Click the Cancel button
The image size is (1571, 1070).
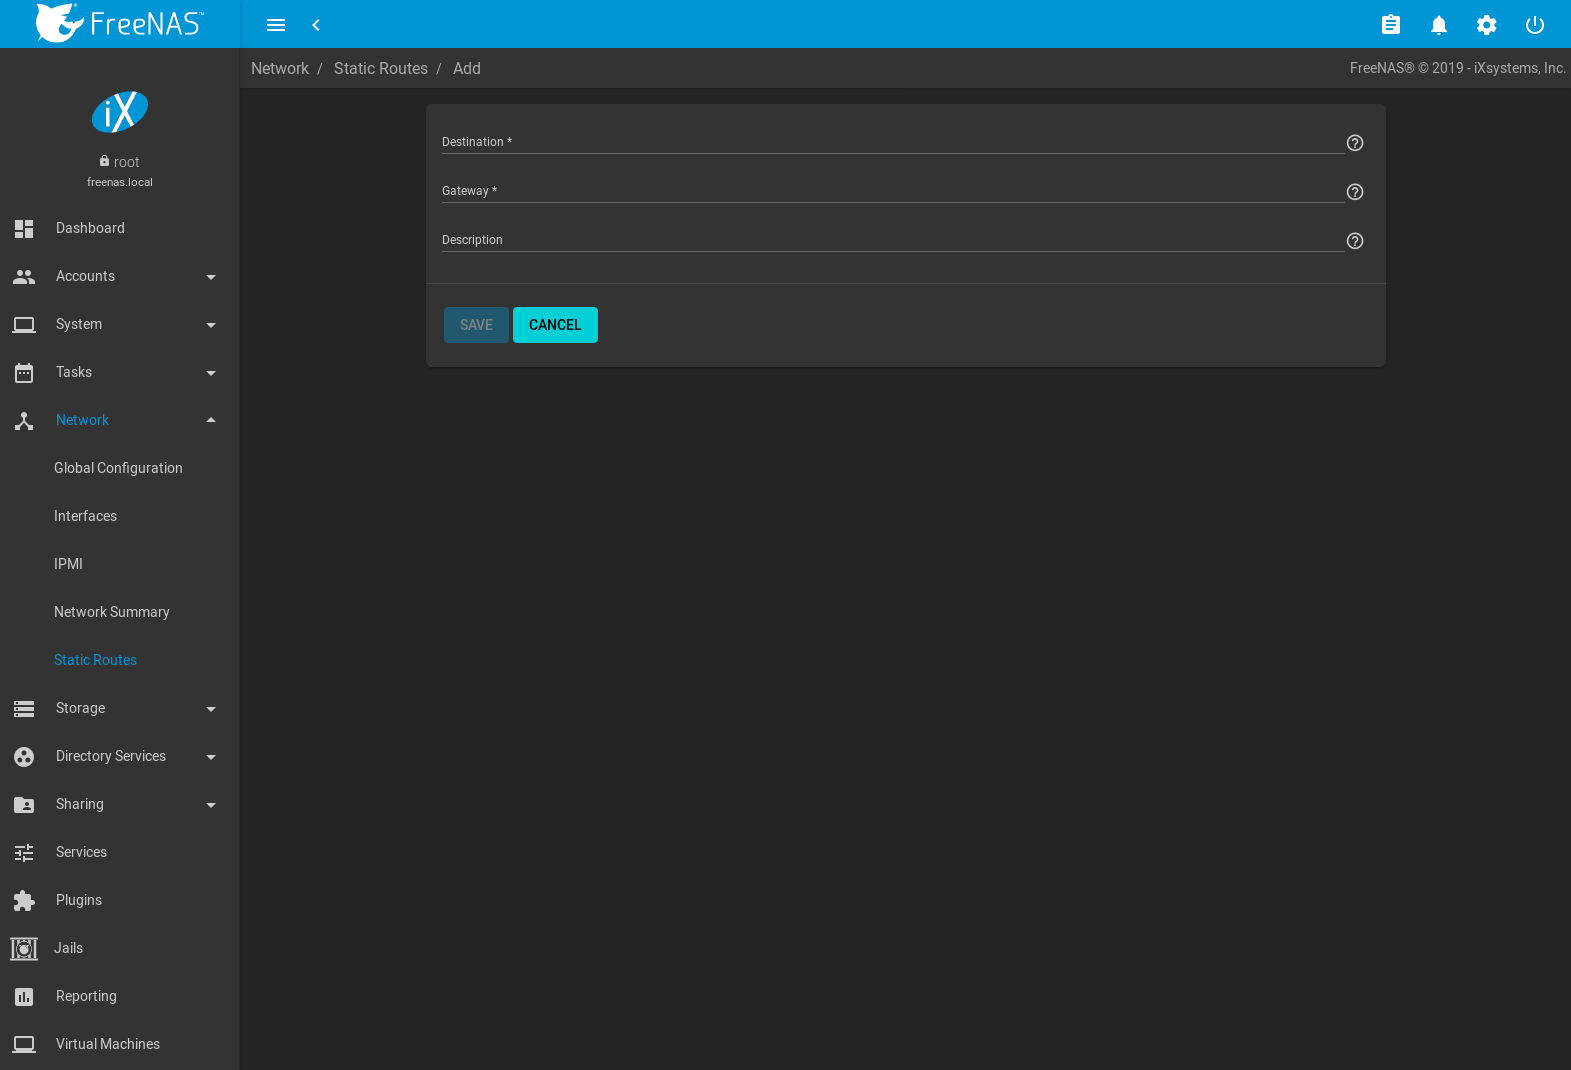555,325
